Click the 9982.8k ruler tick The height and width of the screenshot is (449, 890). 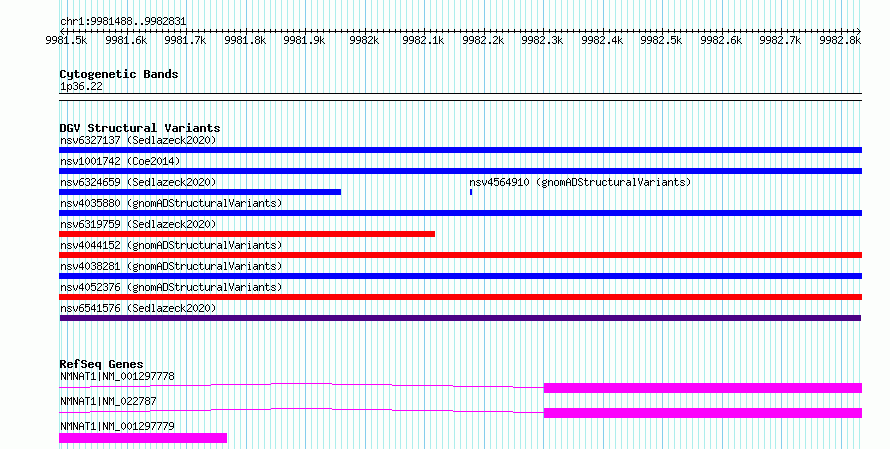(840, 40)
